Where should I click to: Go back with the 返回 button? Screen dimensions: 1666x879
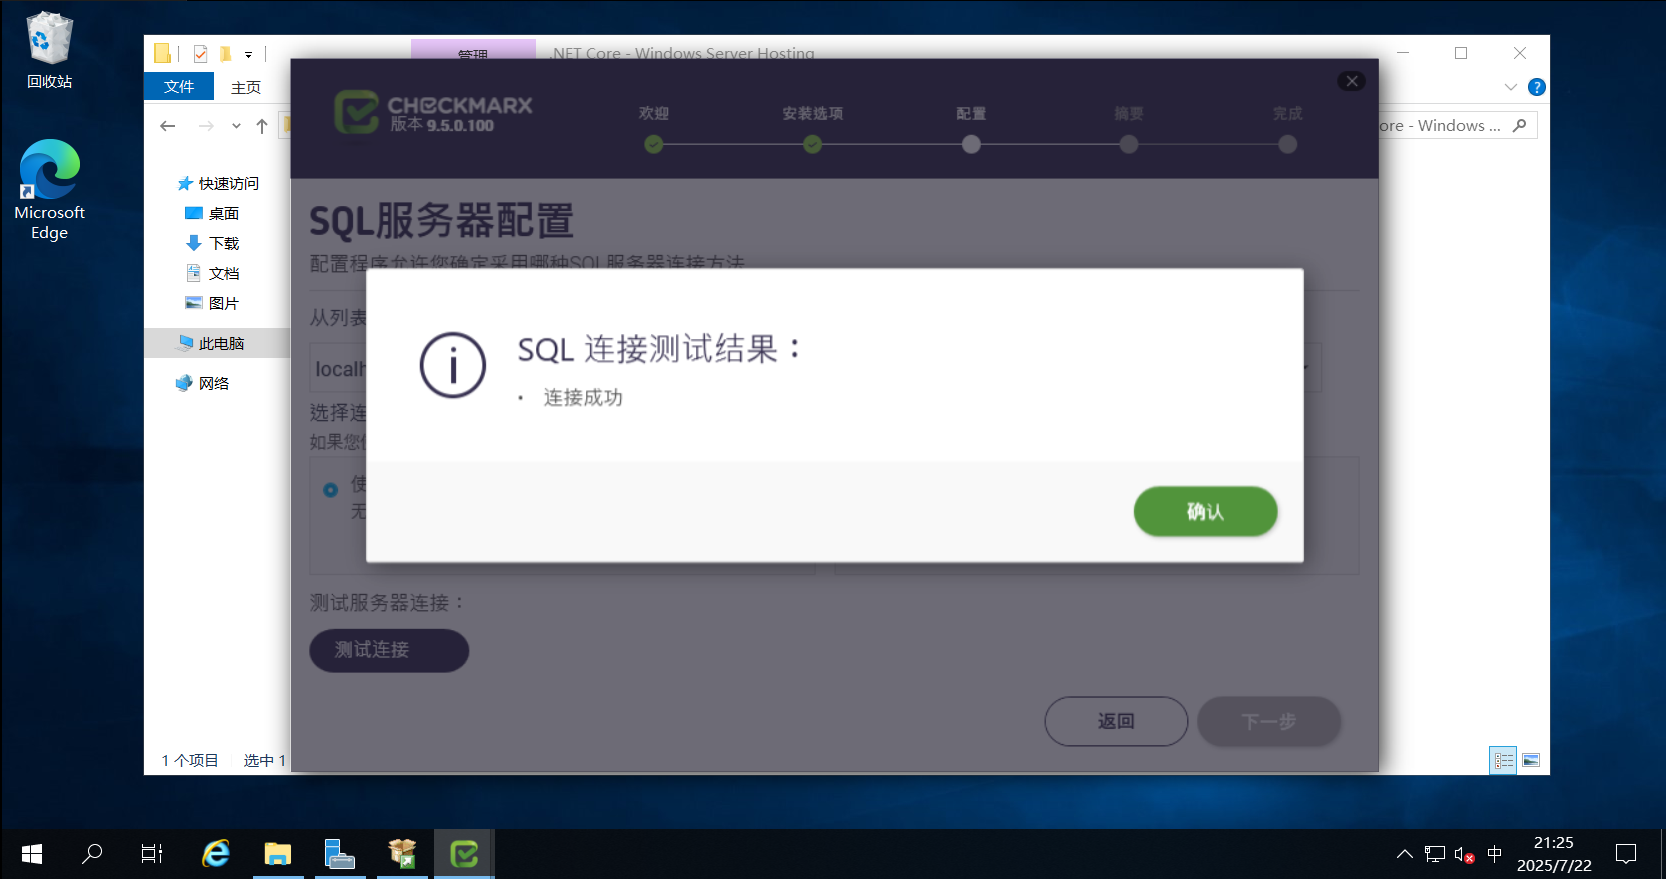pyautogui.click(x=1116, y=721)
